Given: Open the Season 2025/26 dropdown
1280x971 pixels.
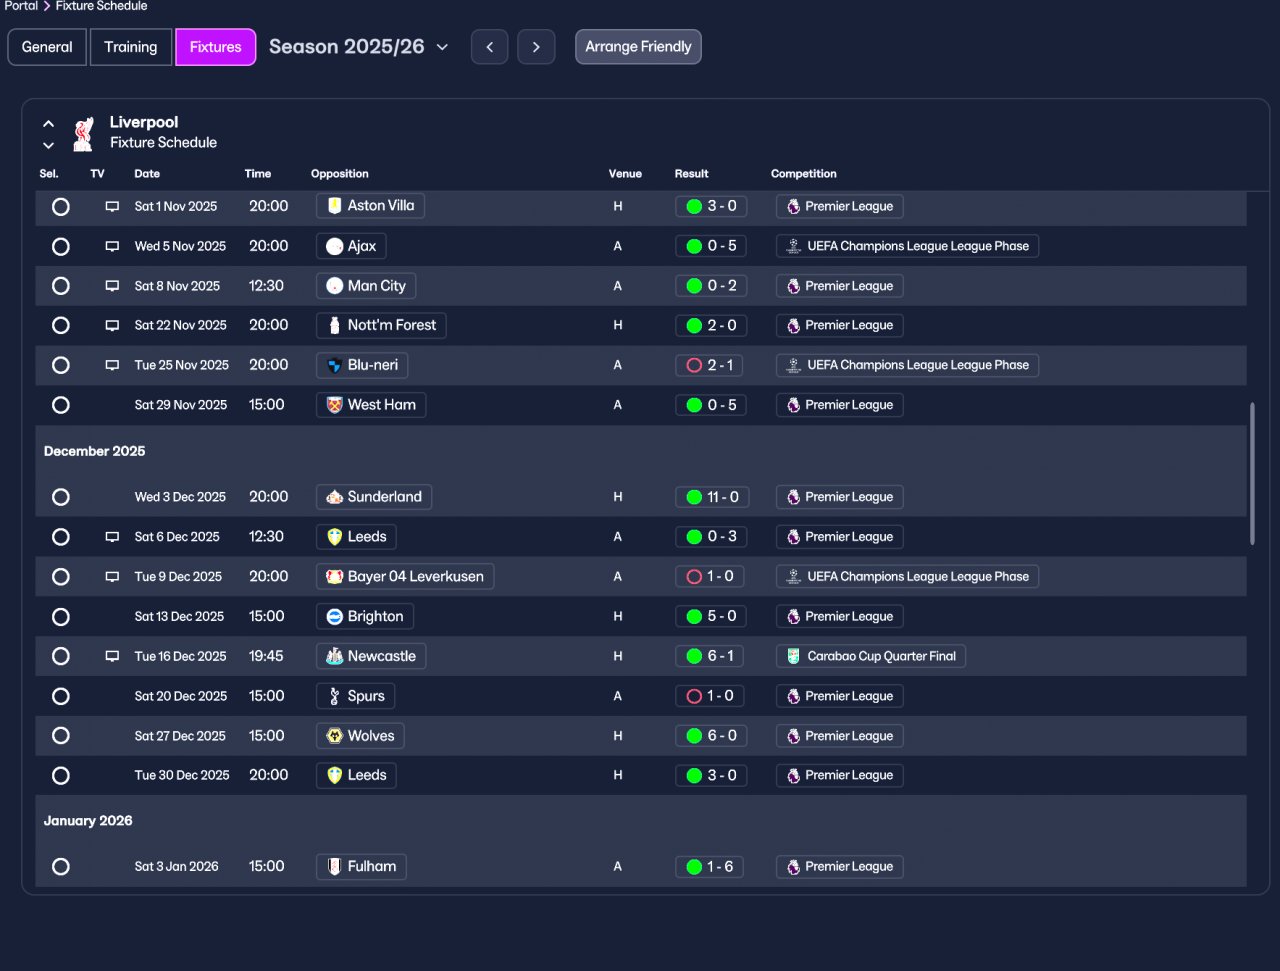Looking at the screenshot, I should tap(359, 47).
